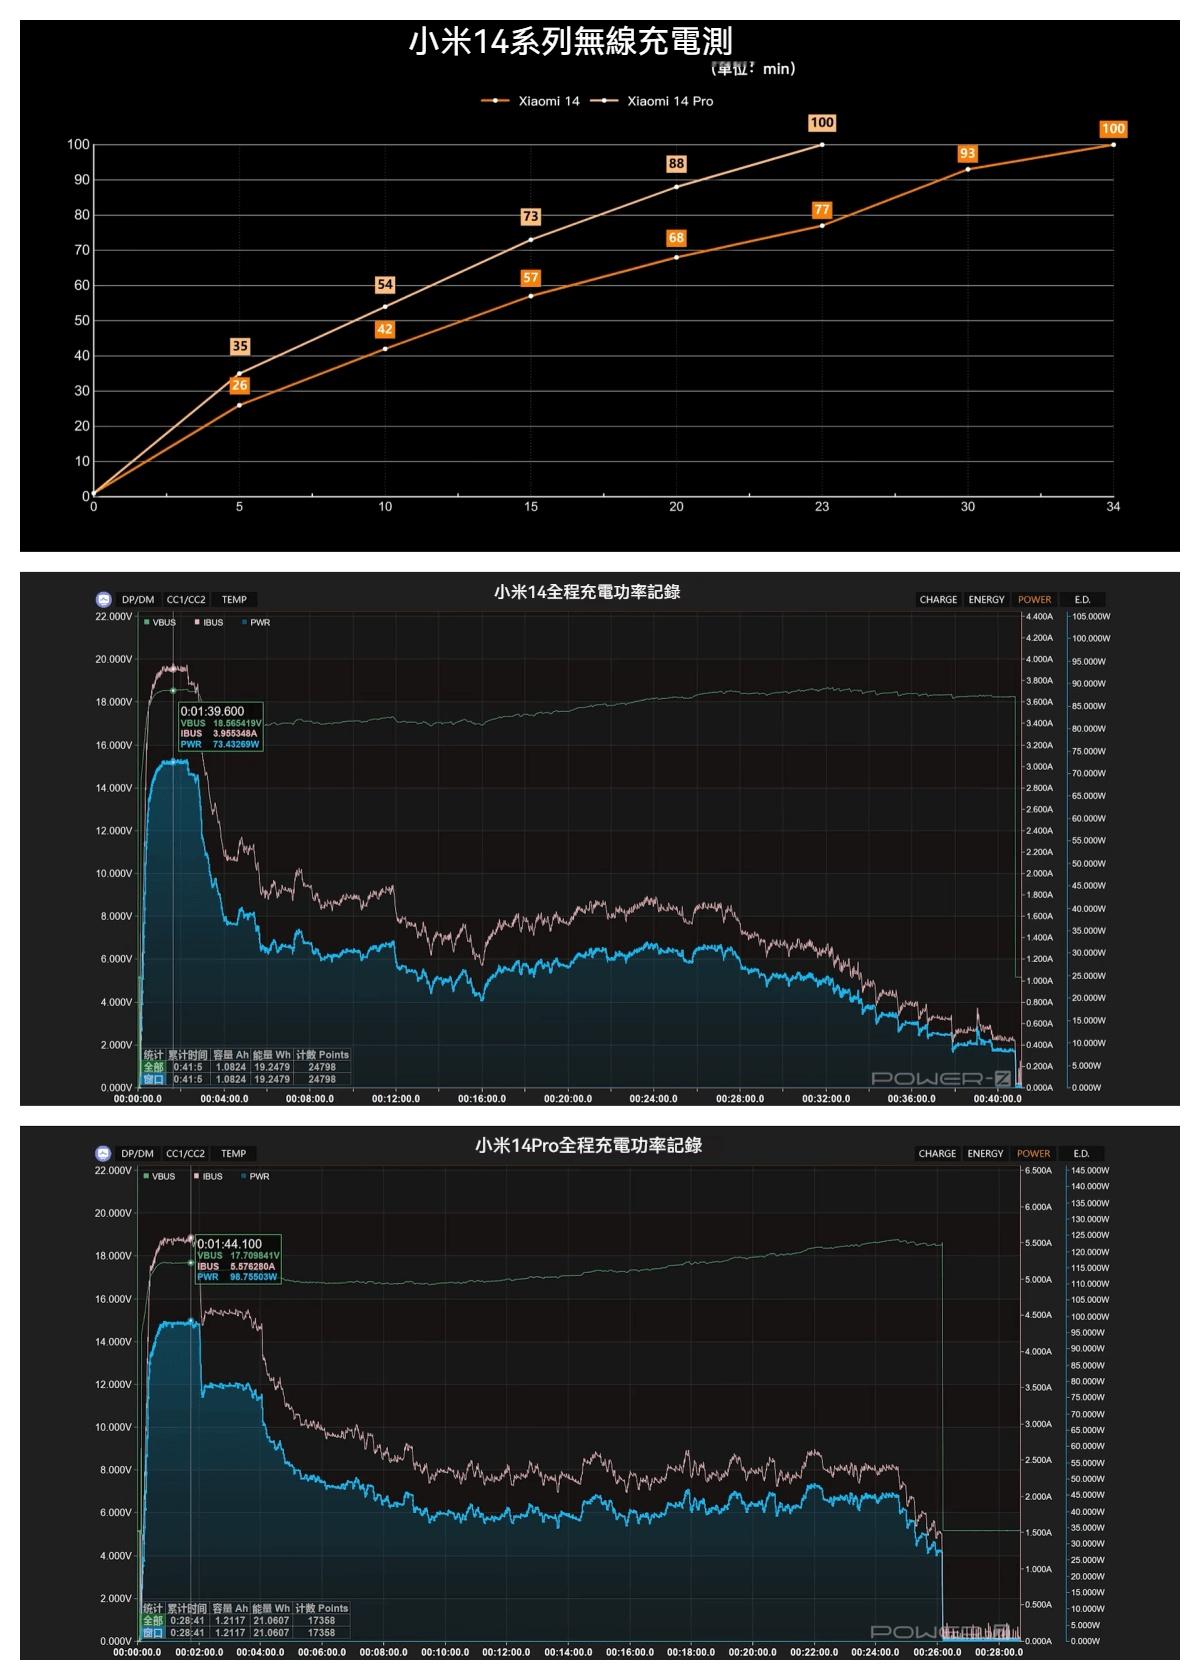Open DP/DM tab in the 小米14Pro power chart
Image resolution: width=1200 pixels, height=1680 pixels.
(138, 1154)
